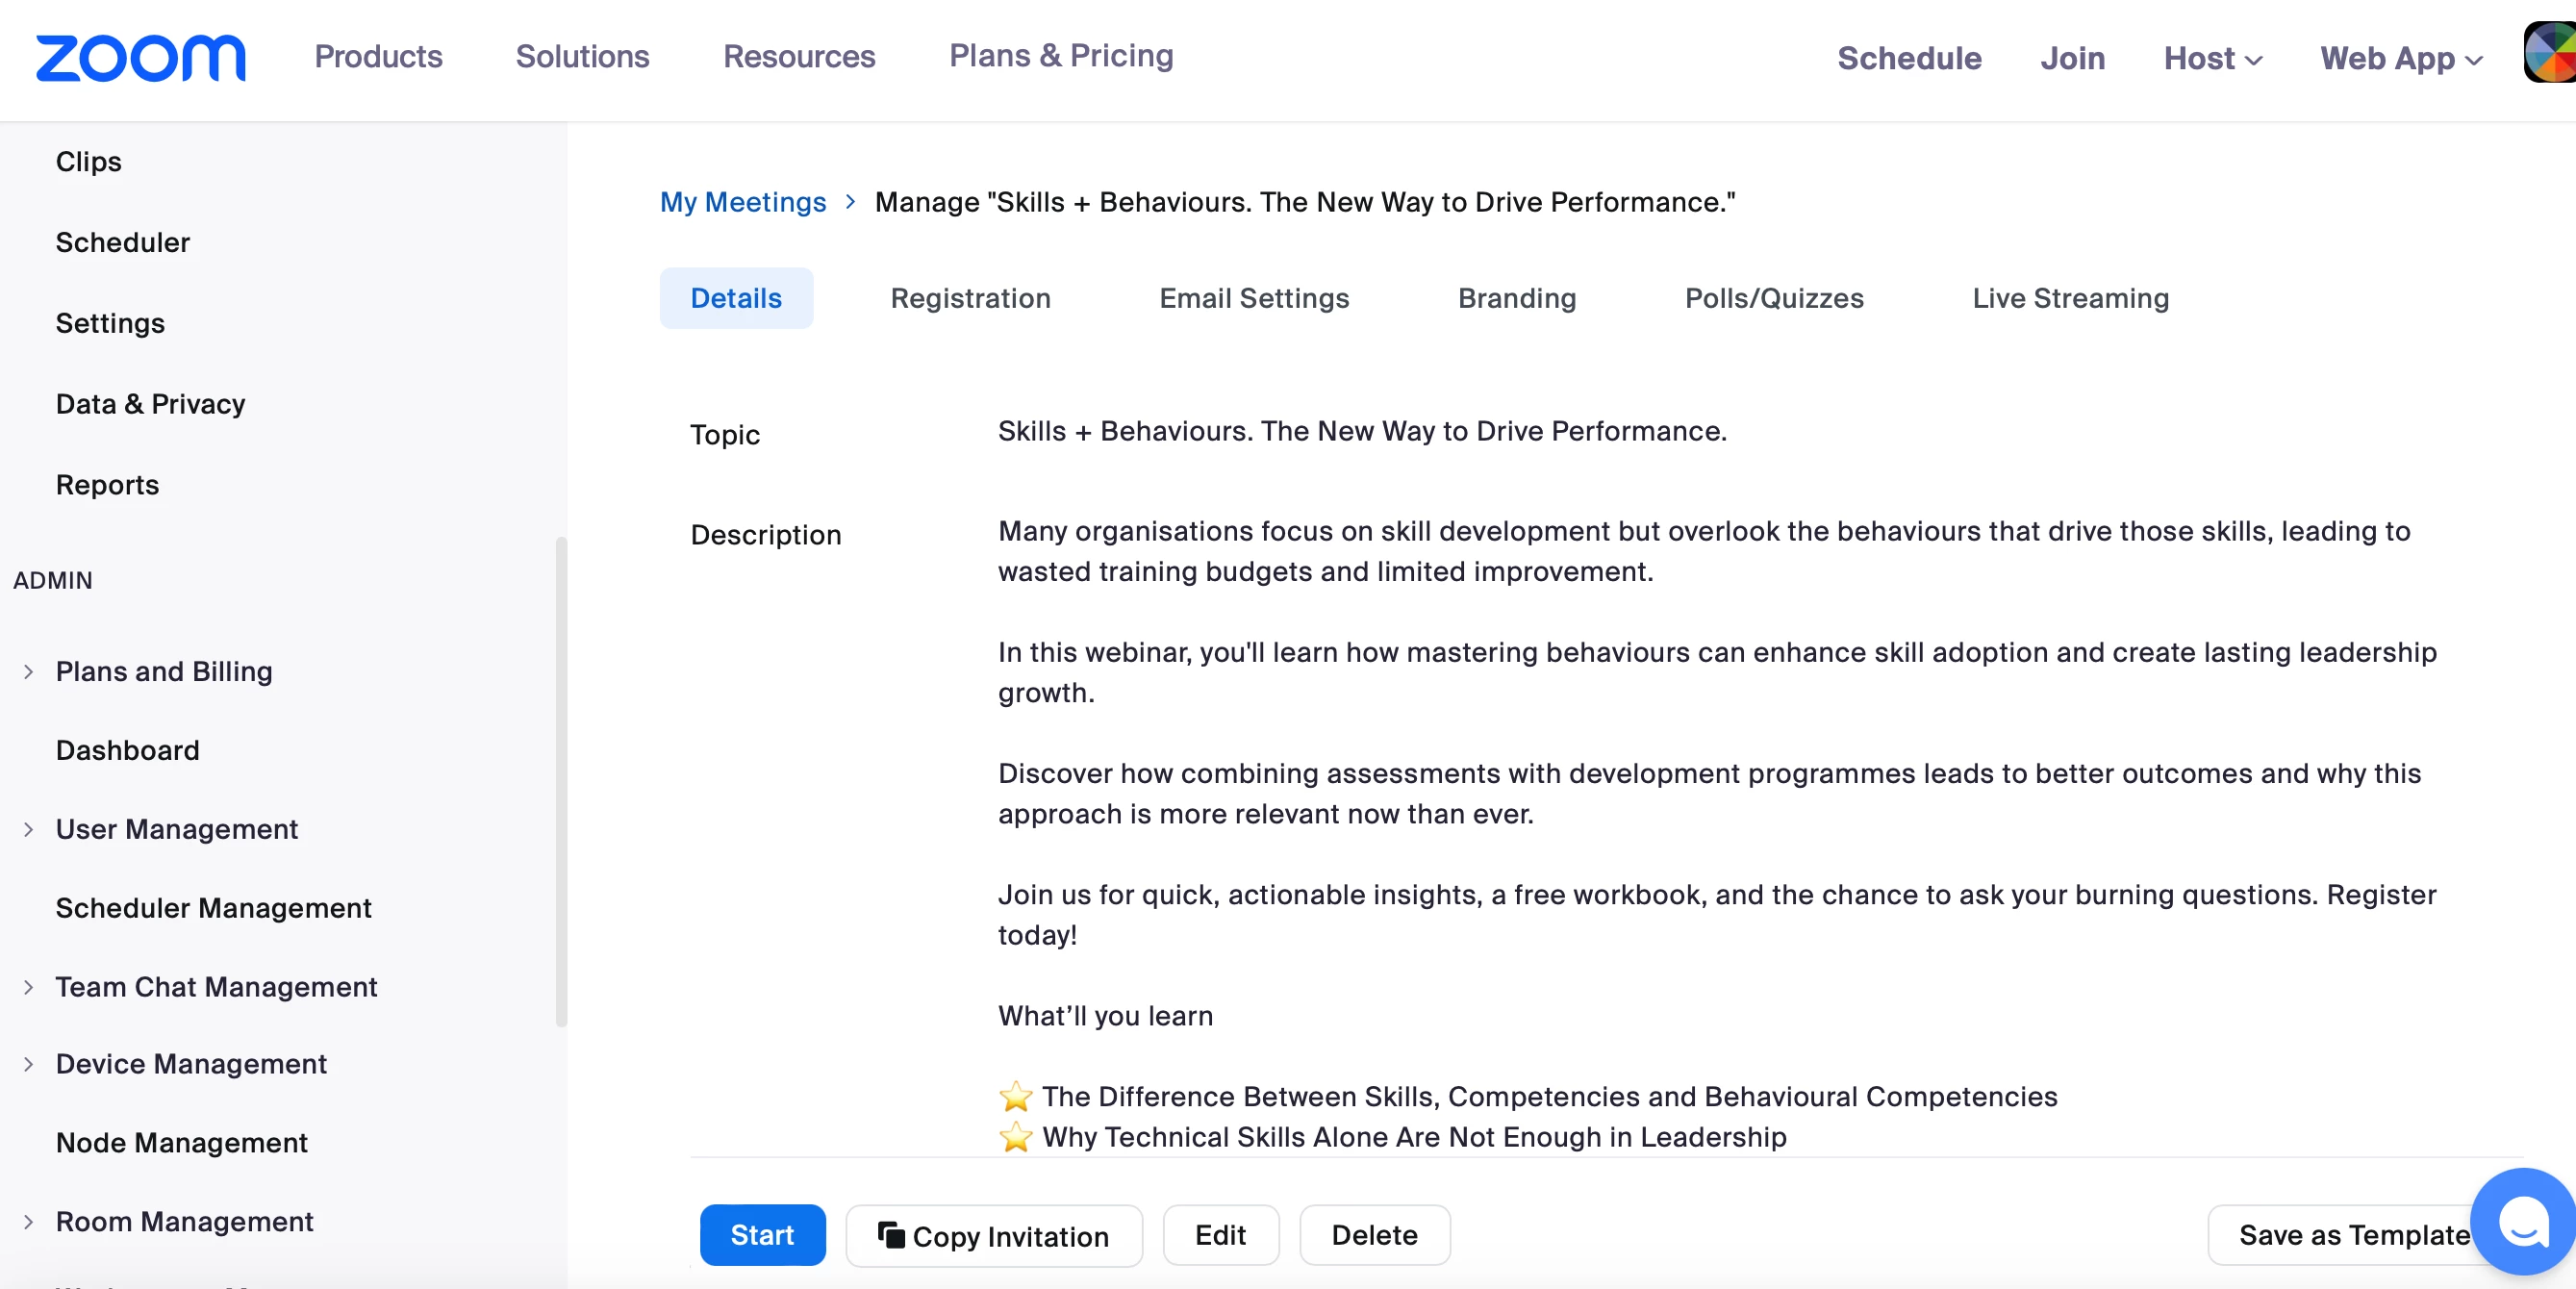Click the sidebar vertical scrollbar
Screen dimensions: 2576x1289
561,780
